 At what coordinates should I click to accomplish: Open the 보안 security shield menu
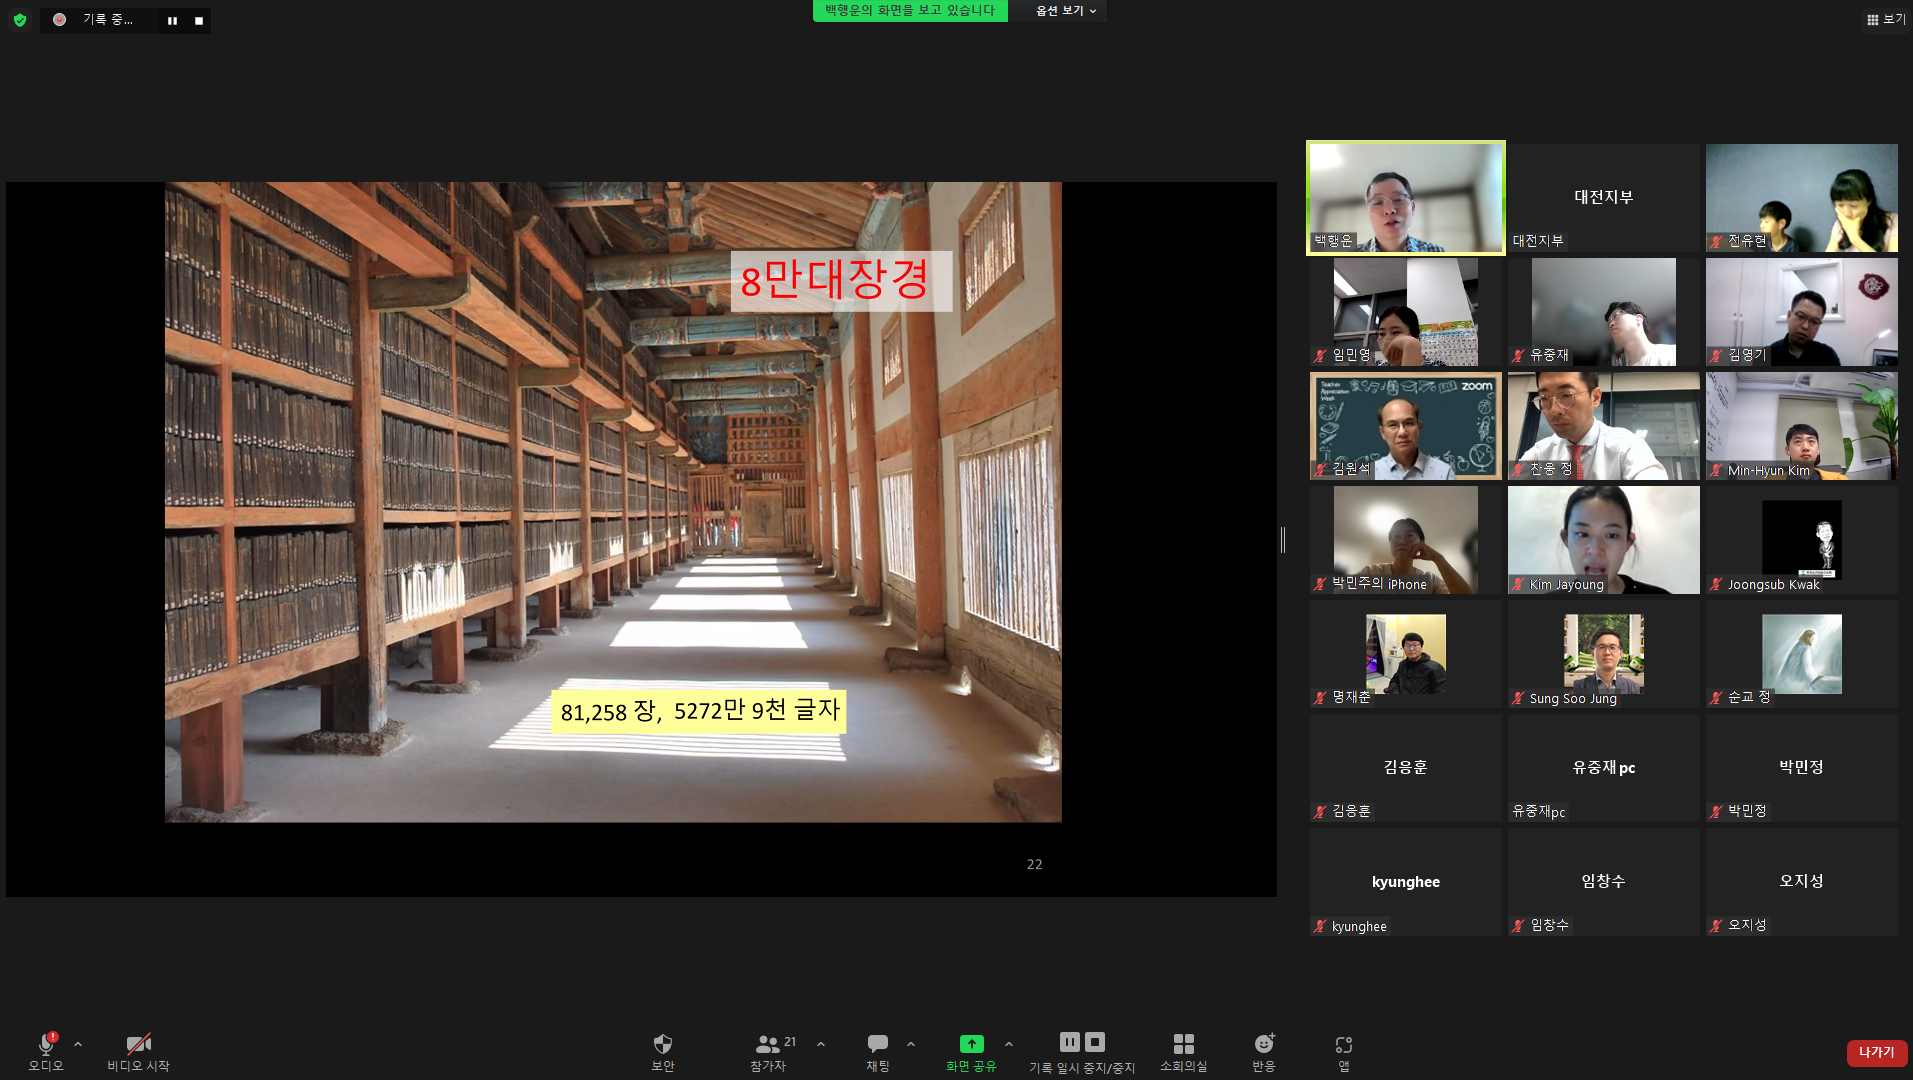pos(663,1052)
